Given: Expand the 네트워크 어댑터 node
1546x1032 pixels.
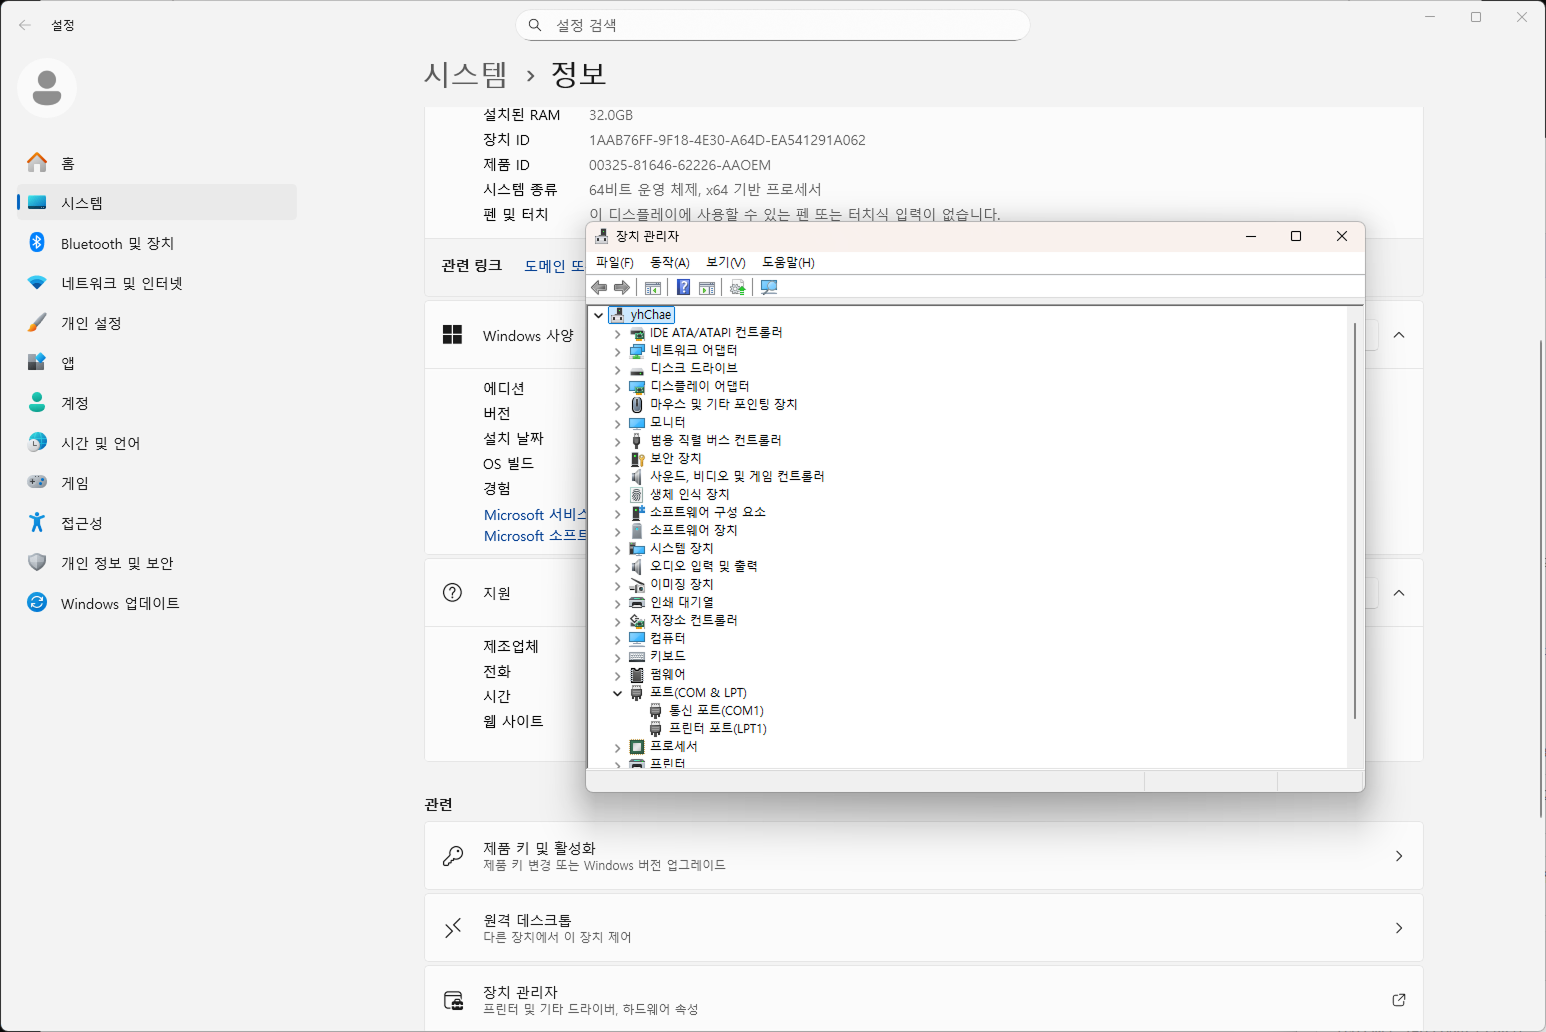Looking at the screenshot, I should click(x=617, y=351).
